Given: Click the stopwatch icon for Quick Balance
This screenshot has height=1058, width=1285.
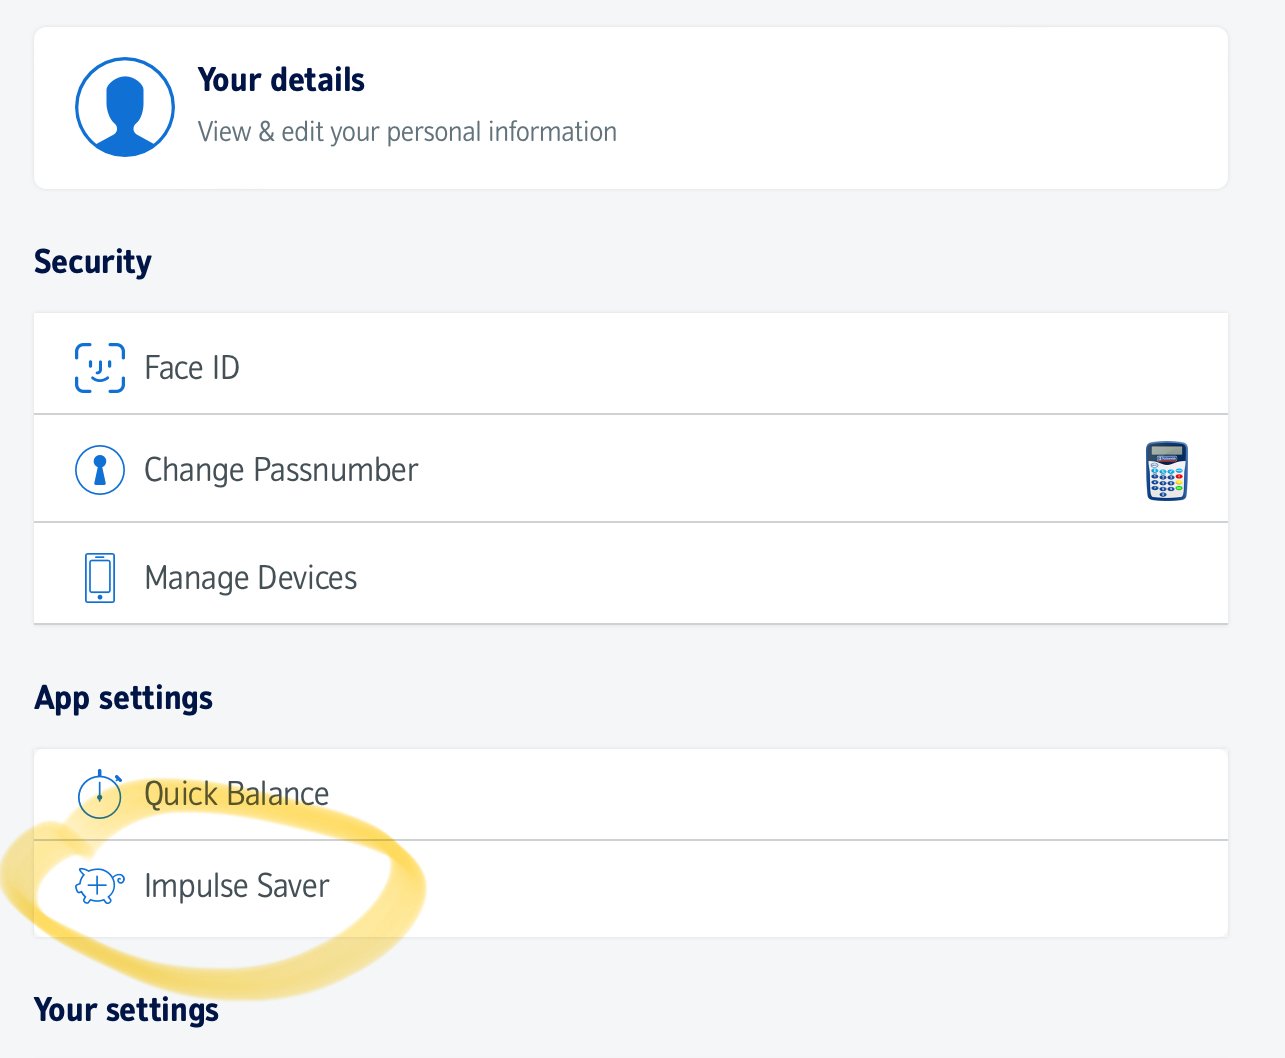Looking at the screenshot, I should (100, 795).
